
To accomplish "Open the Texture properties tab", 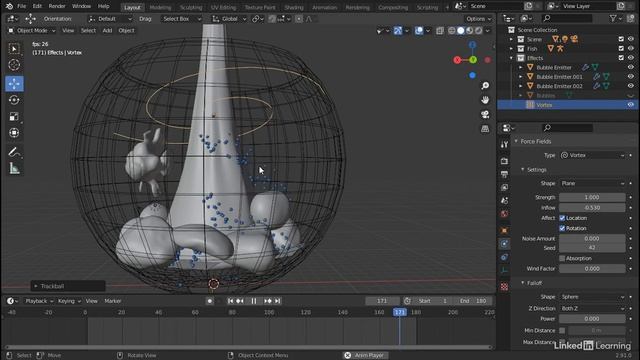I will point(504,287).
